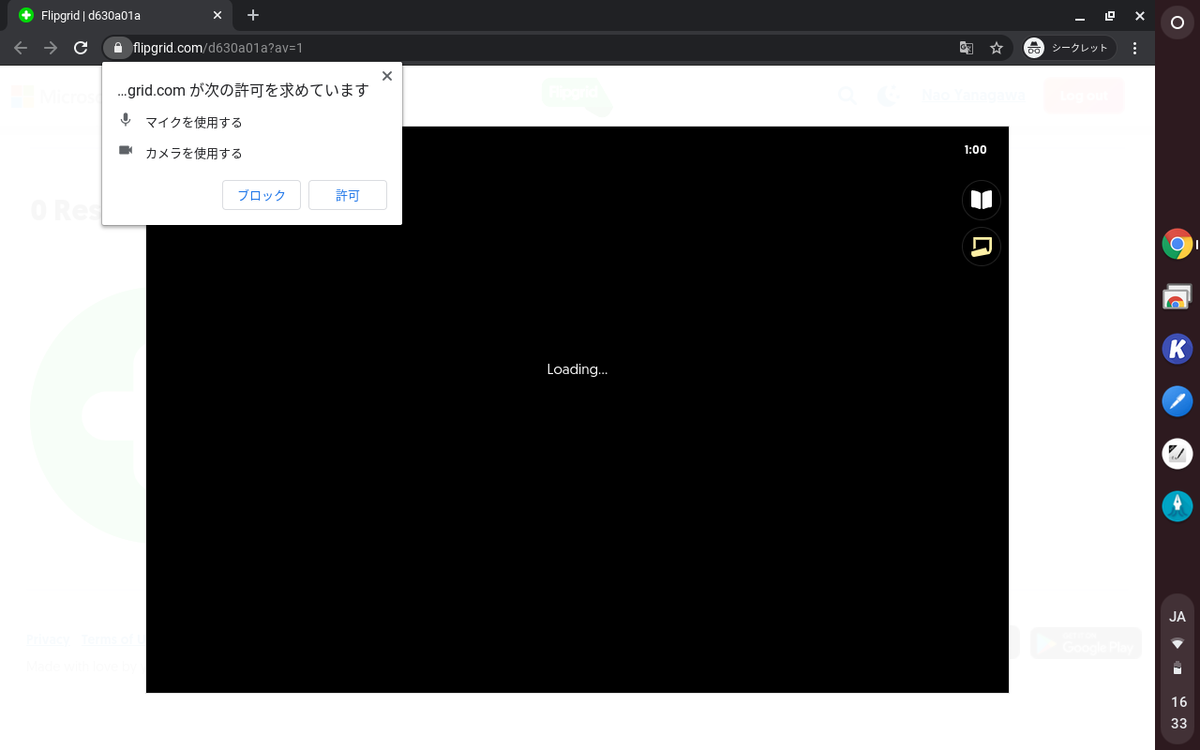Close the Flipgrid tab

point(217,16)
